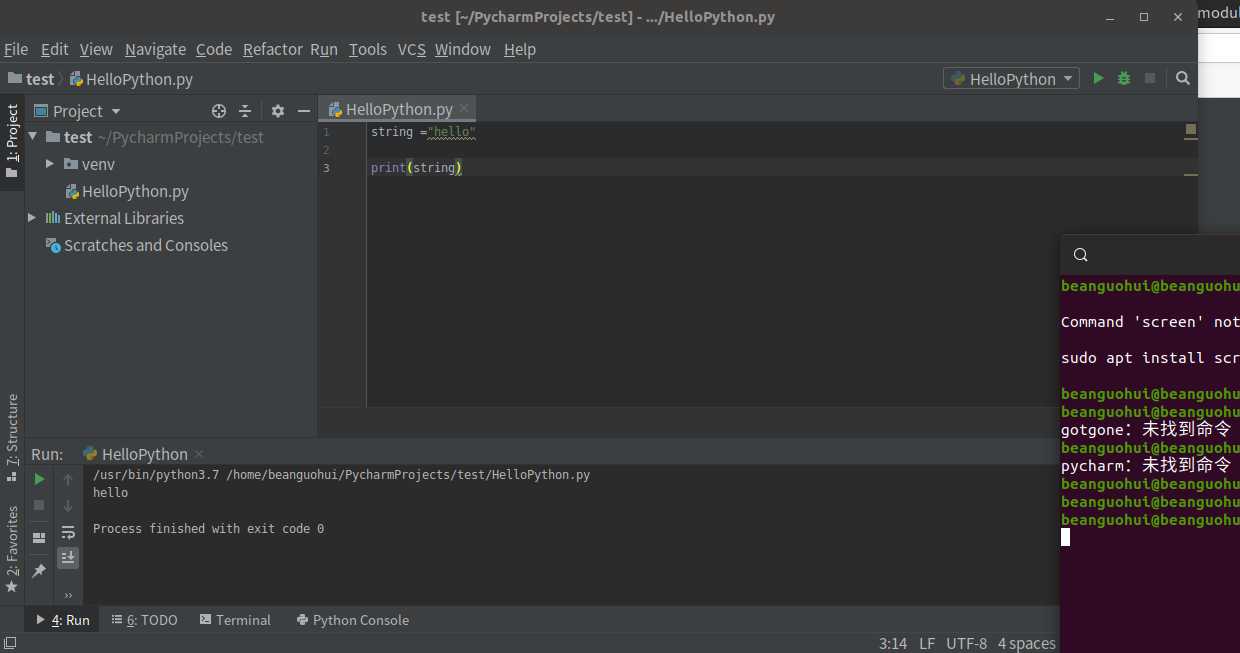Toggle soft-wrap in Run console
Screen dimensions: 1240x653
[68, 532]
